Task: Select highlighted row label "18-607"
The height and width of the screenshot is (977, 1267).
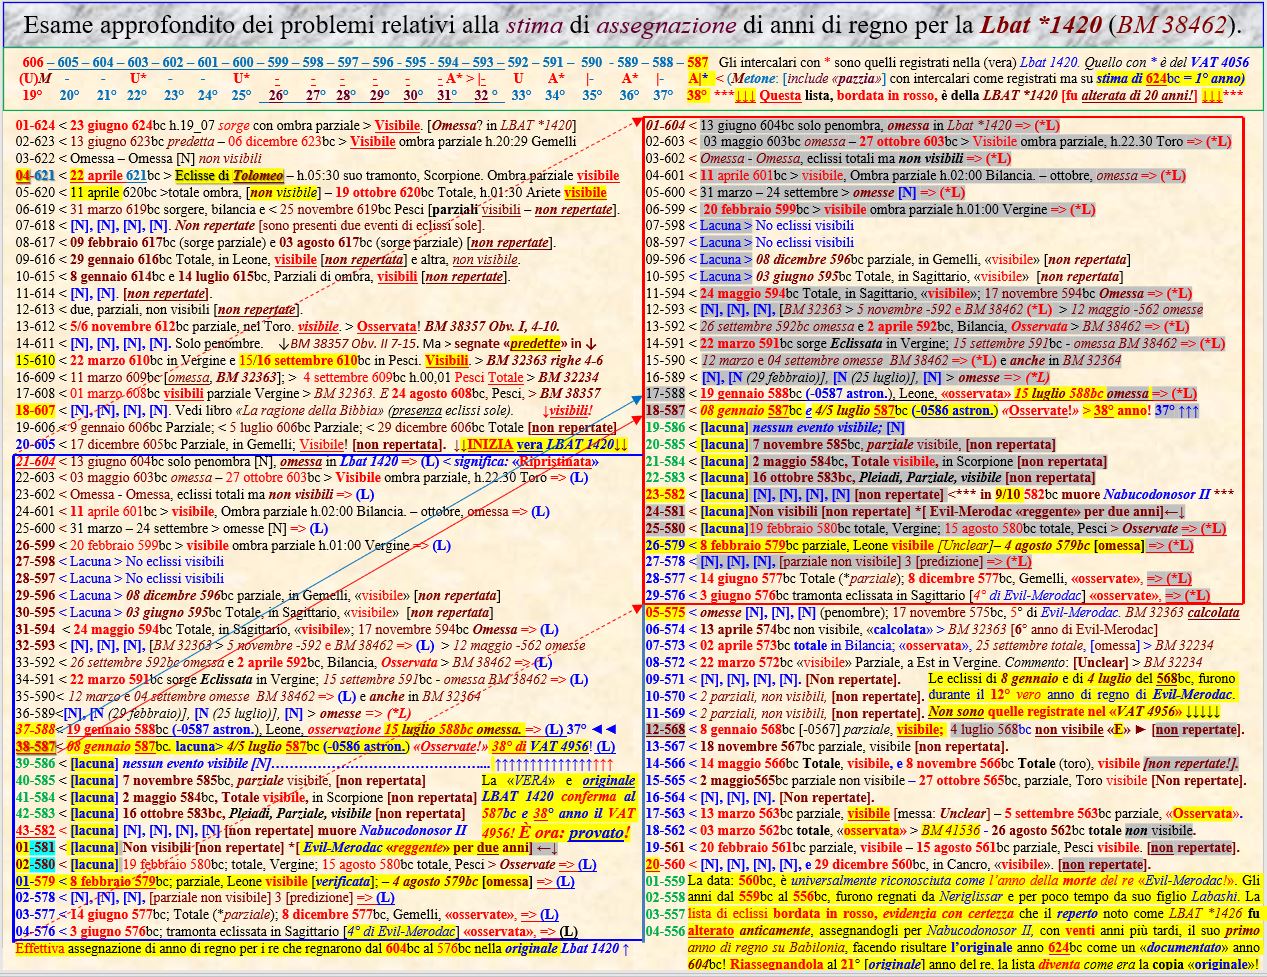Action: pyautogui.click(x=36, y=410)
